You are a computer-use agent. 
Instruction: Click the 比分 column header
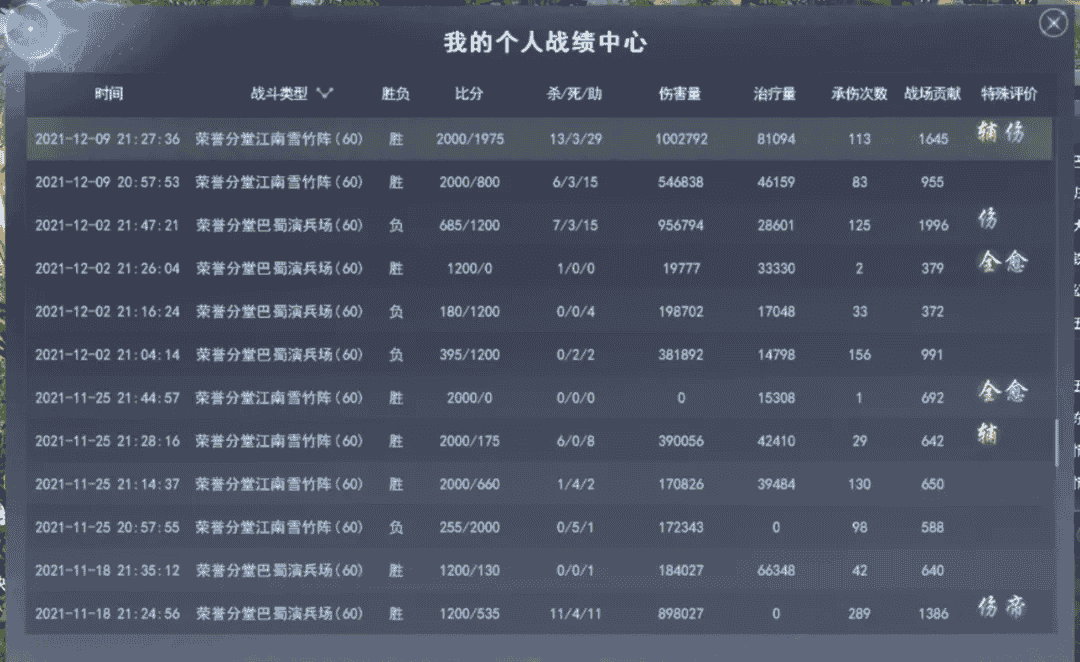pyautogui.click(x=467, y=95)
